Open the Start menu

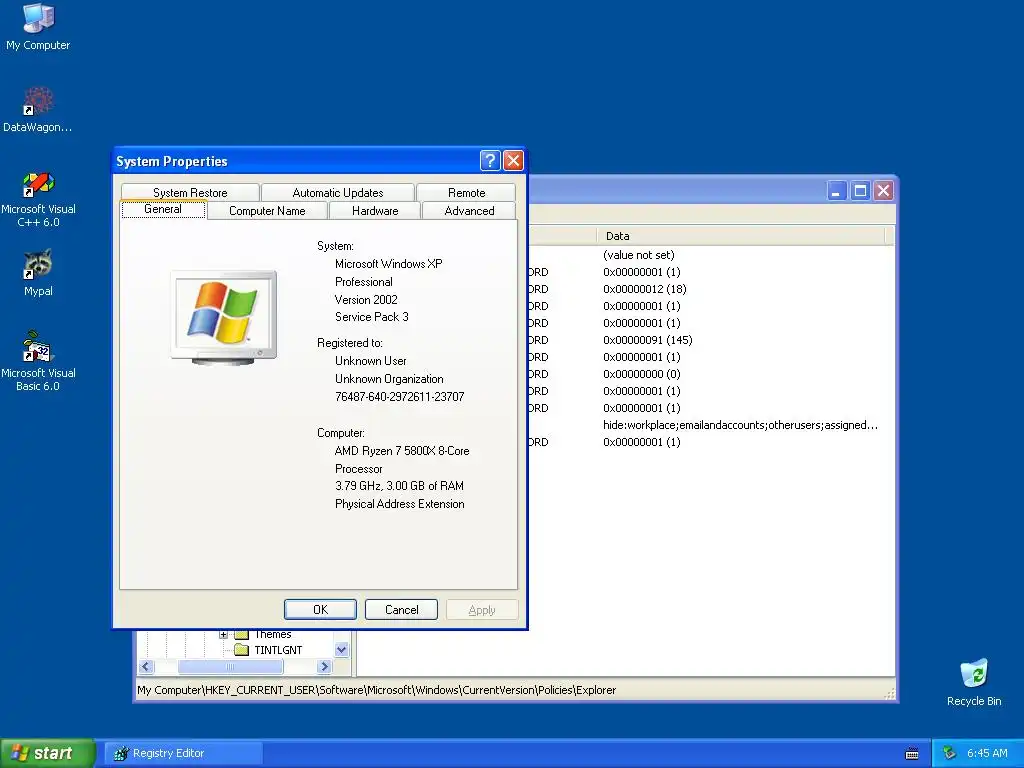click(47, 754)
